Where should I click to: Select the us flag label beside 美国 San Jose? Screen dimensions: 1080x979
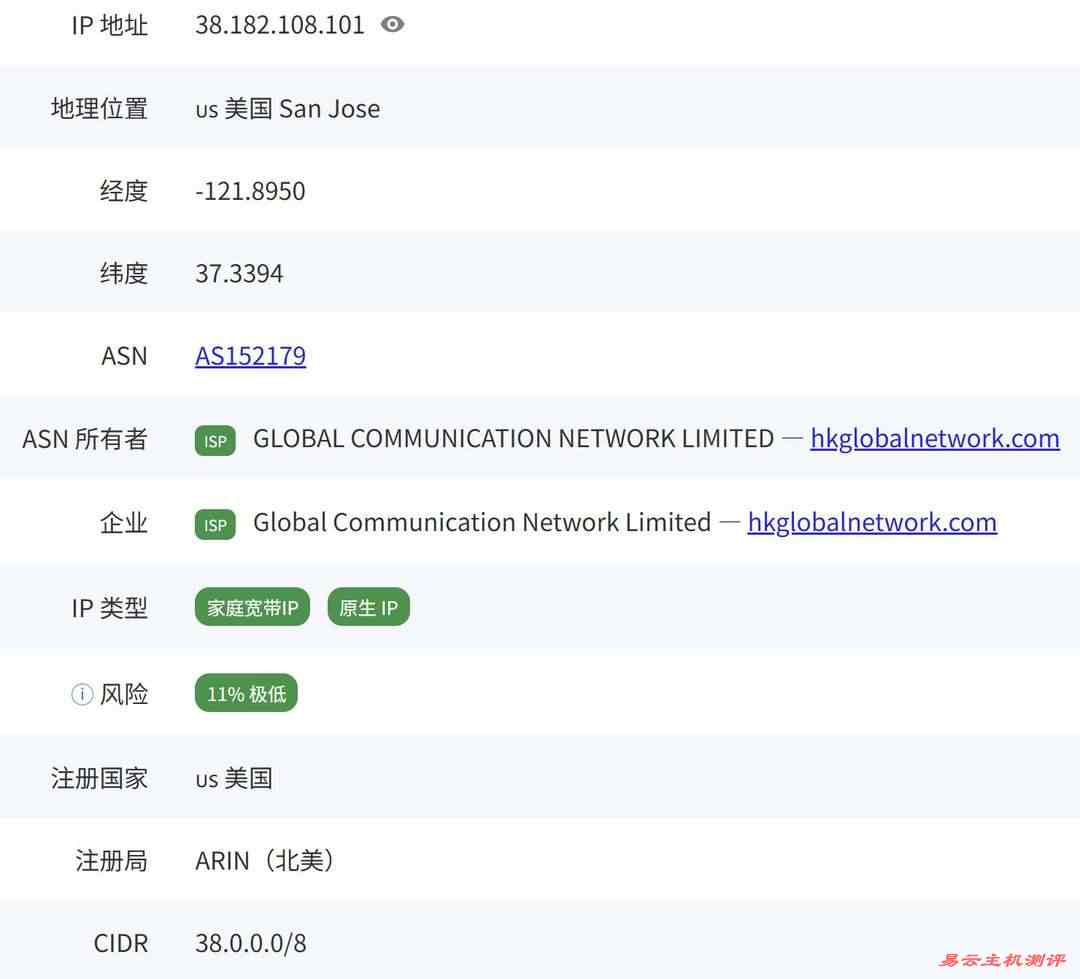[x=206, y=110]
